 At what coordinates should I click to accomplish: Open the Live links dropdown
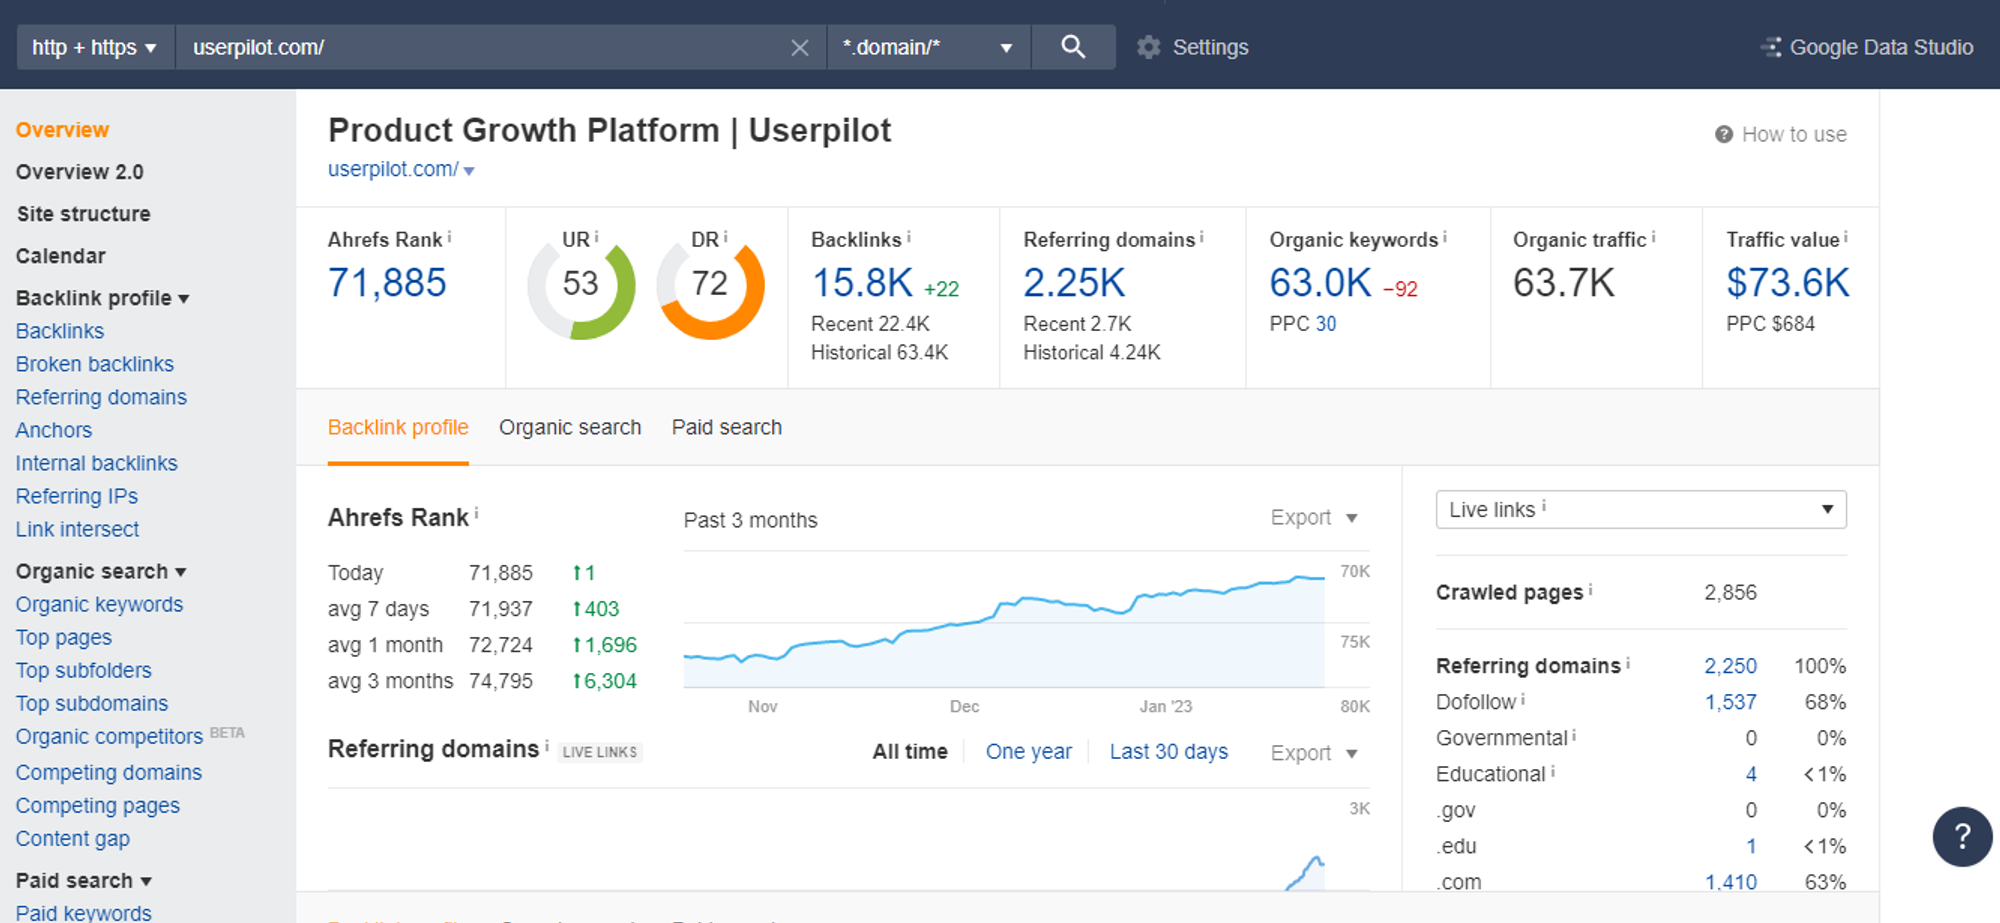coord(1641,509)
